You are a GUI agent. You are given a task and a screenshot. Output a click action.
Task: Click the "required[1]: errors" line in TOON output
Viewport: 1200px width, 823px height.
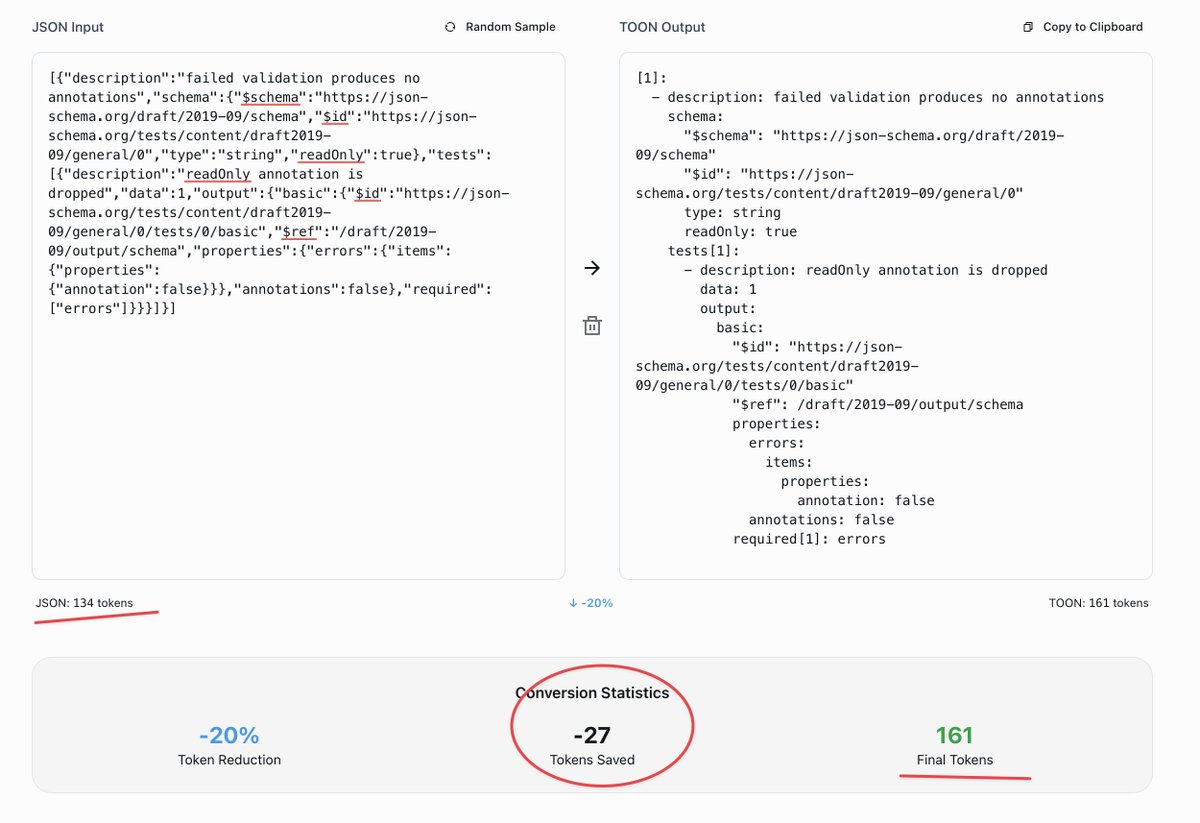pyautogui.click(x=809, y=539)
